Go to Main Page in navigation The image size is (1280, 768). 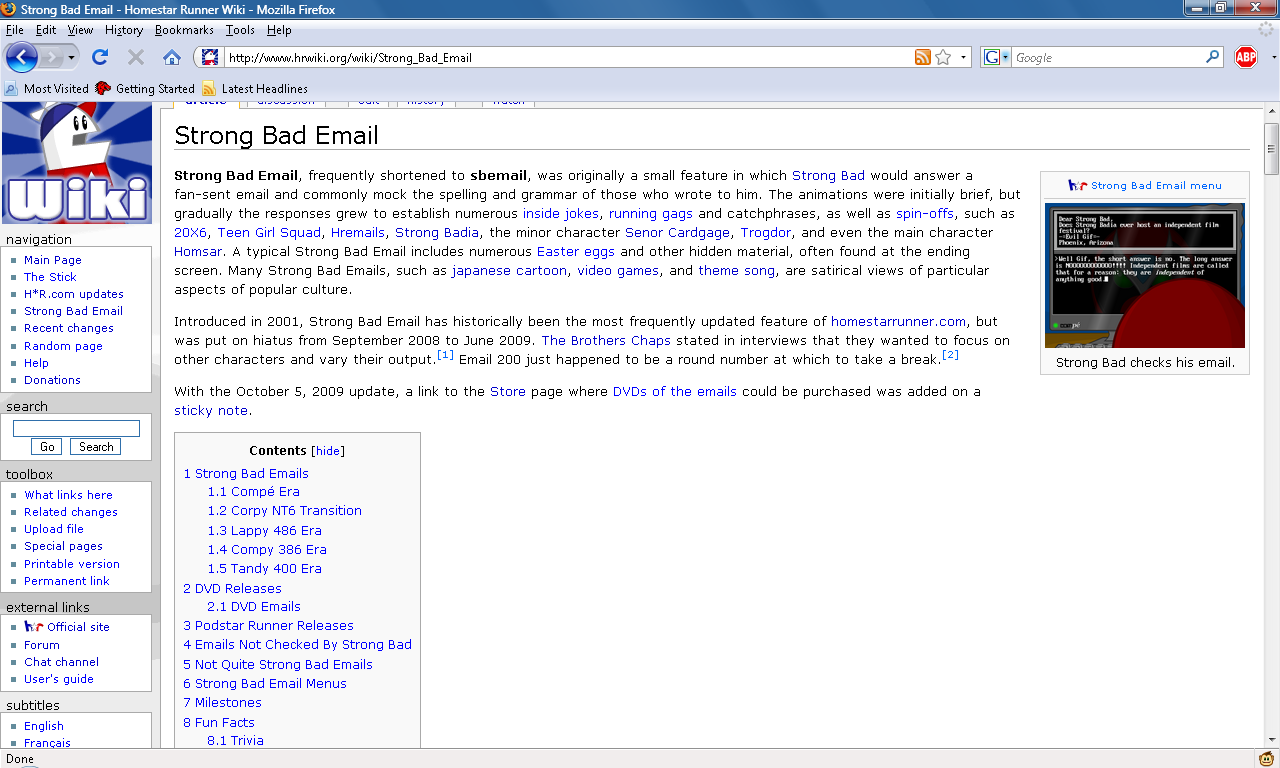click(x=53, y=260)
